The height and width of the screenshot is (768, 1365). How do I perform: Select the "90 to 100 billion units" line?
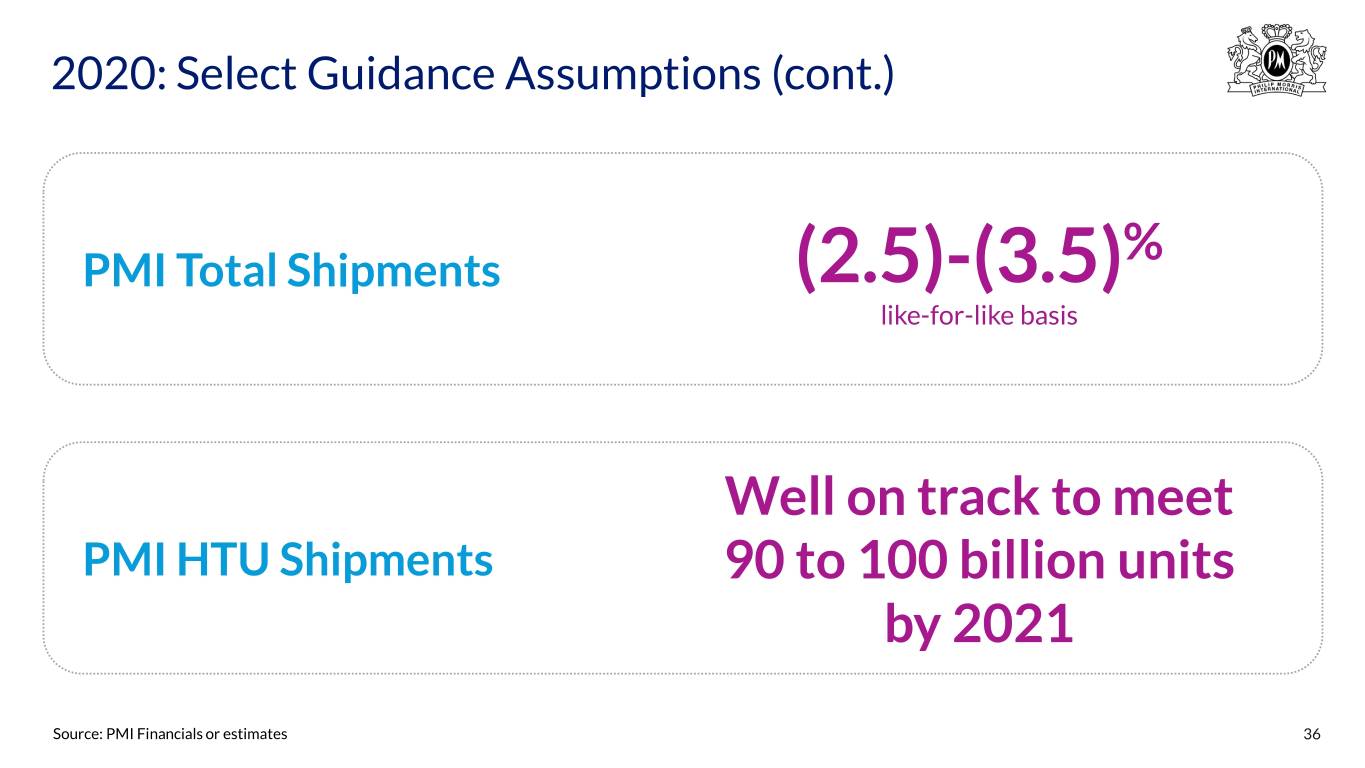tap(978, 561)
